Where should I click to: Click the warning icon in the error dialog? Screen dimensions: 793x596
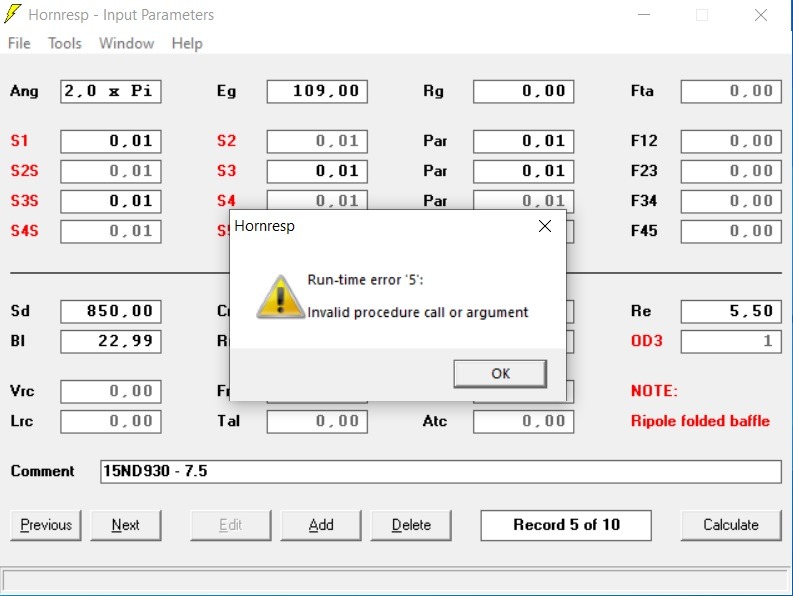tap(281, 297)
